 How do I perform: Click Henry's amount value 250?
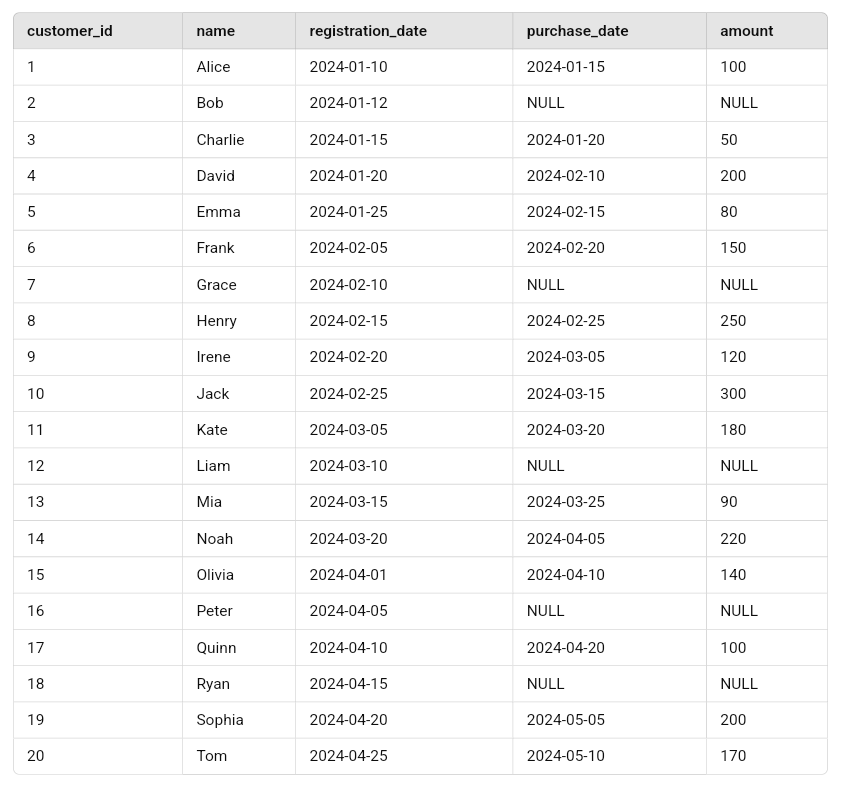733,321
